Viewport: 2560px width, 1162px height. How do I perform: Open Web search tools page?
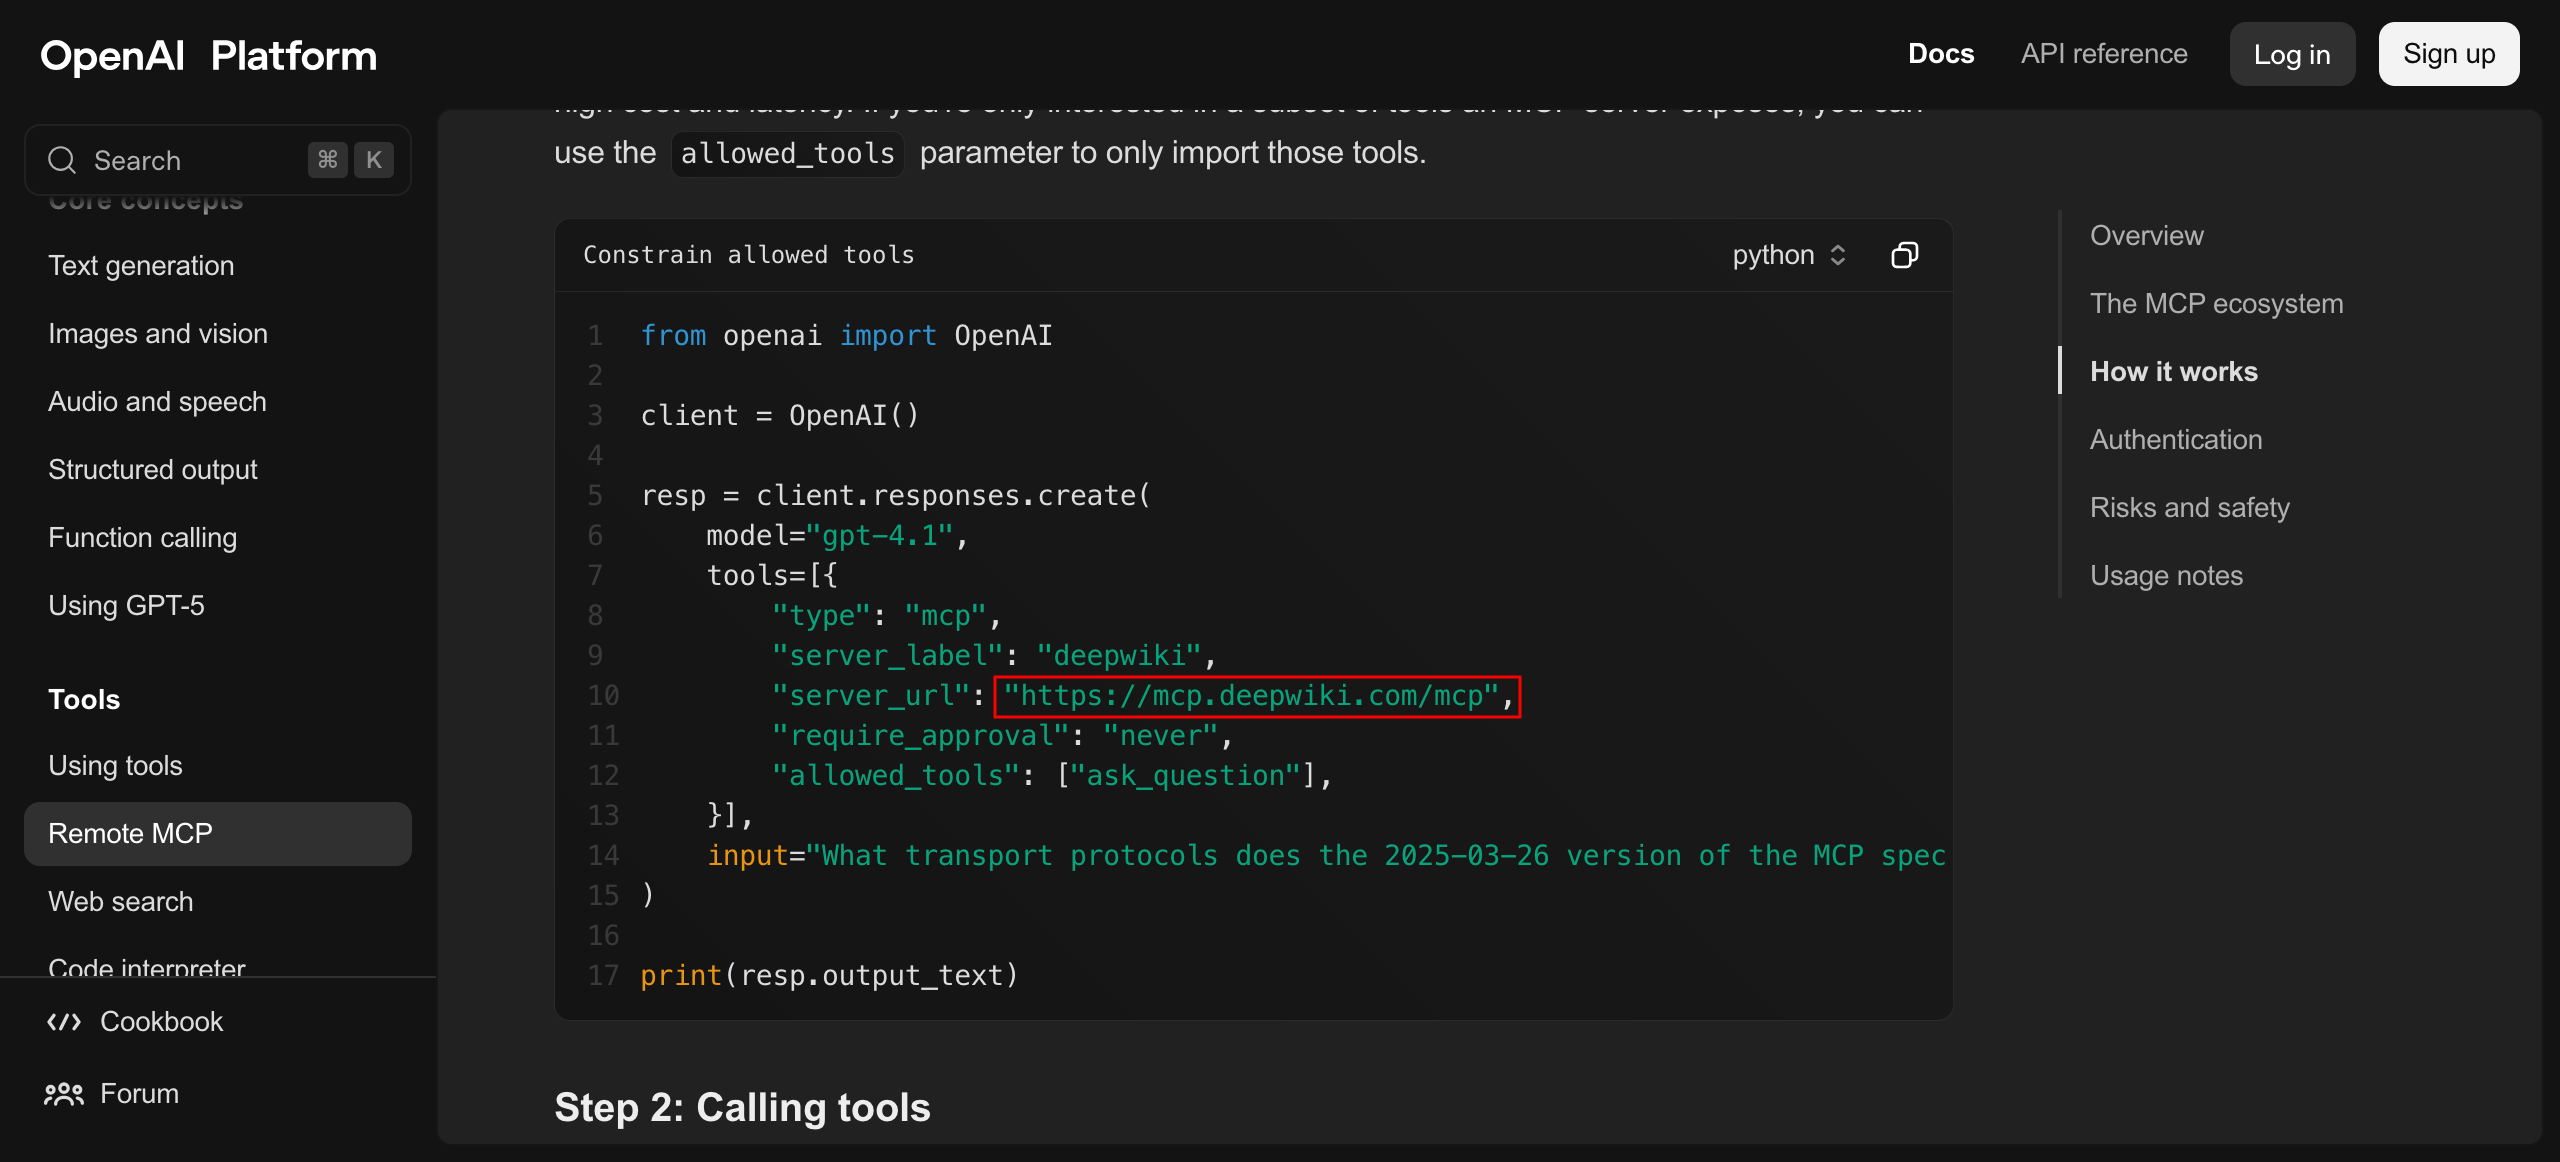coord(120,901)
